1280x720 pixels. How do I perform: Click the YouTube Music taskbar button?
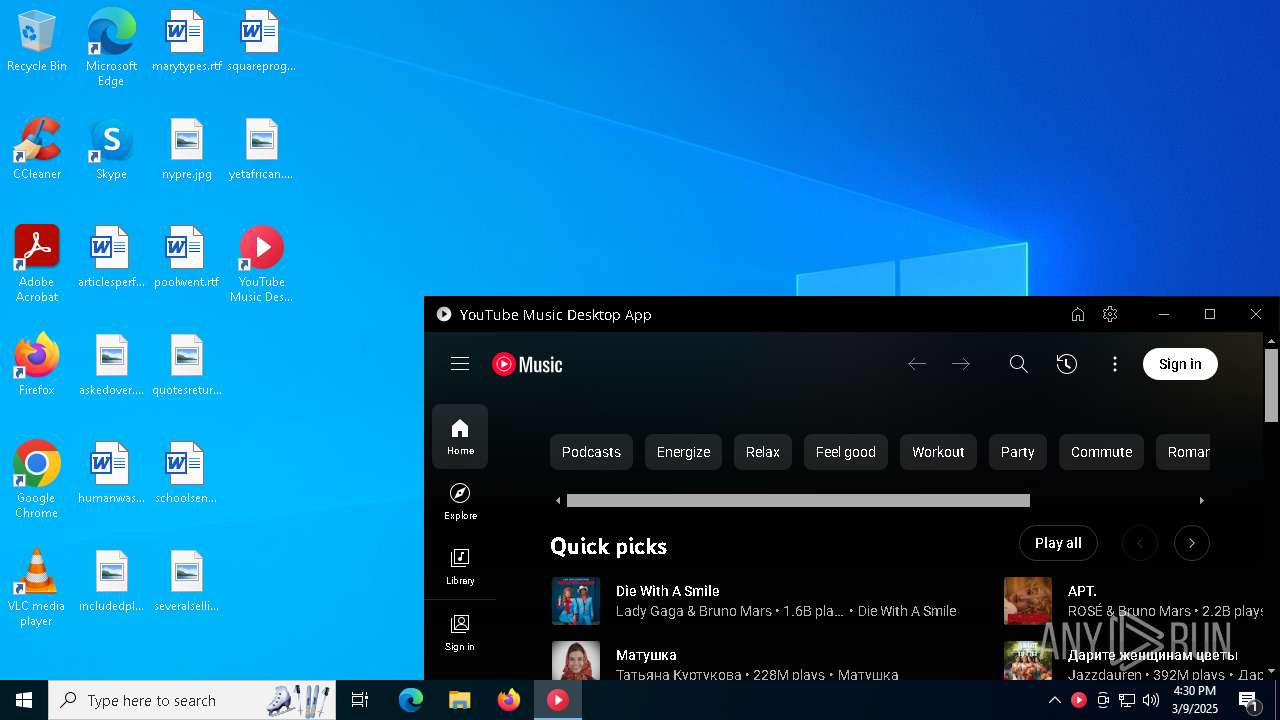[558, 700]
